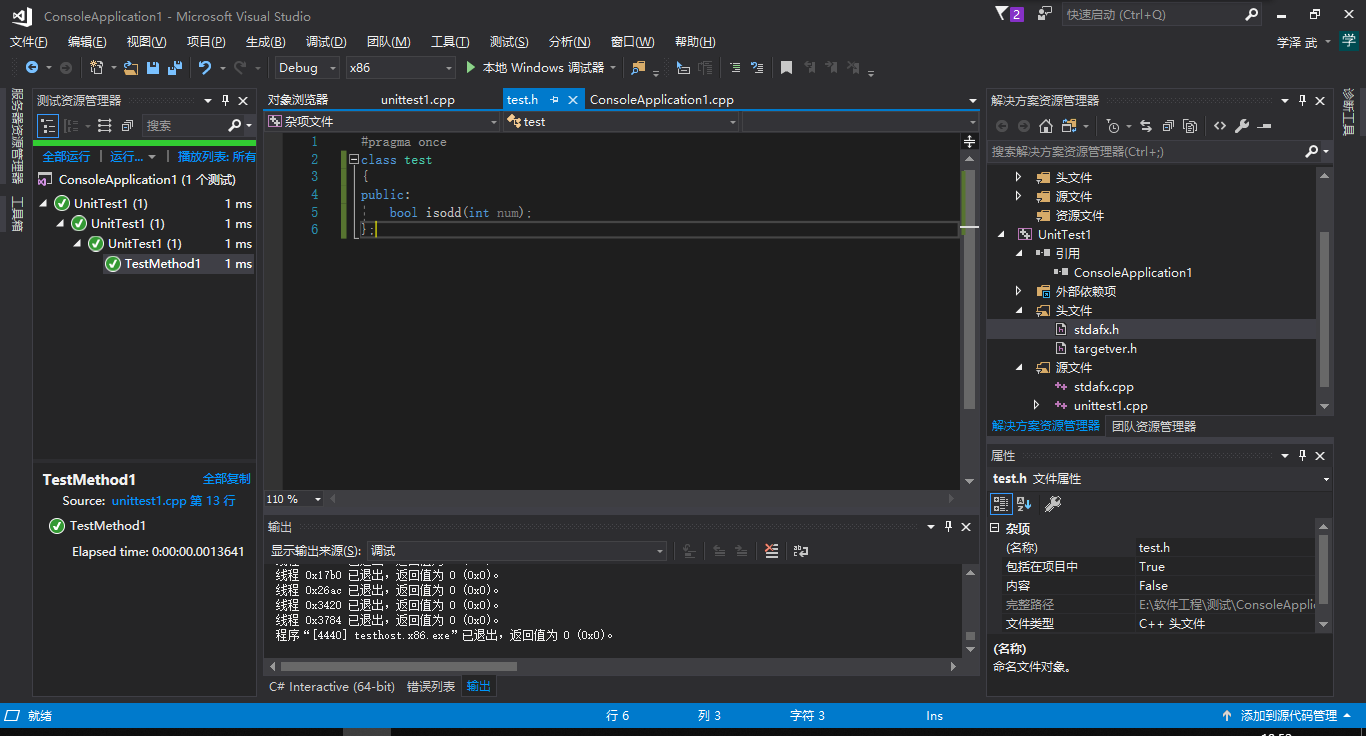Open the 调试(D) menu
This screenshot has height=736, width=1366.
pos(326,42)
